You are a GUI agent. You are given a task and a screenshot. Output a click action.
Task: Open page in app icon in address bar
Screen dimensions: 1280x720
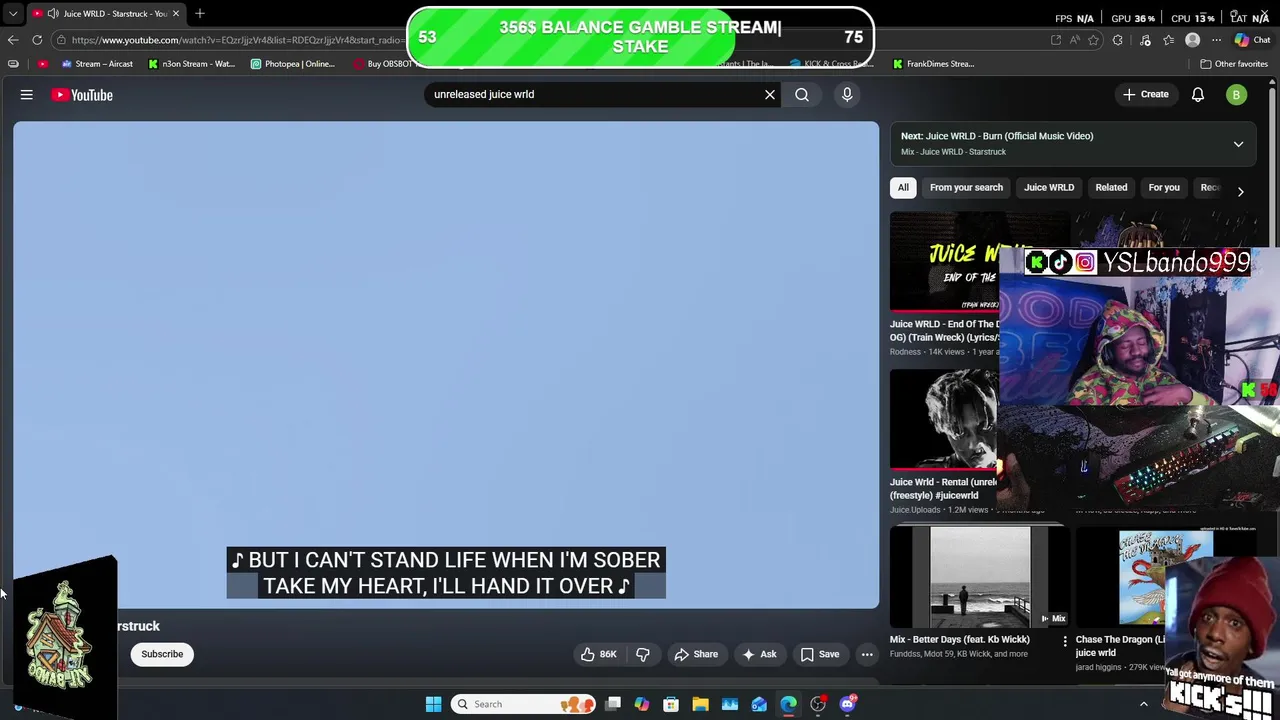(x=1056, y=40)
